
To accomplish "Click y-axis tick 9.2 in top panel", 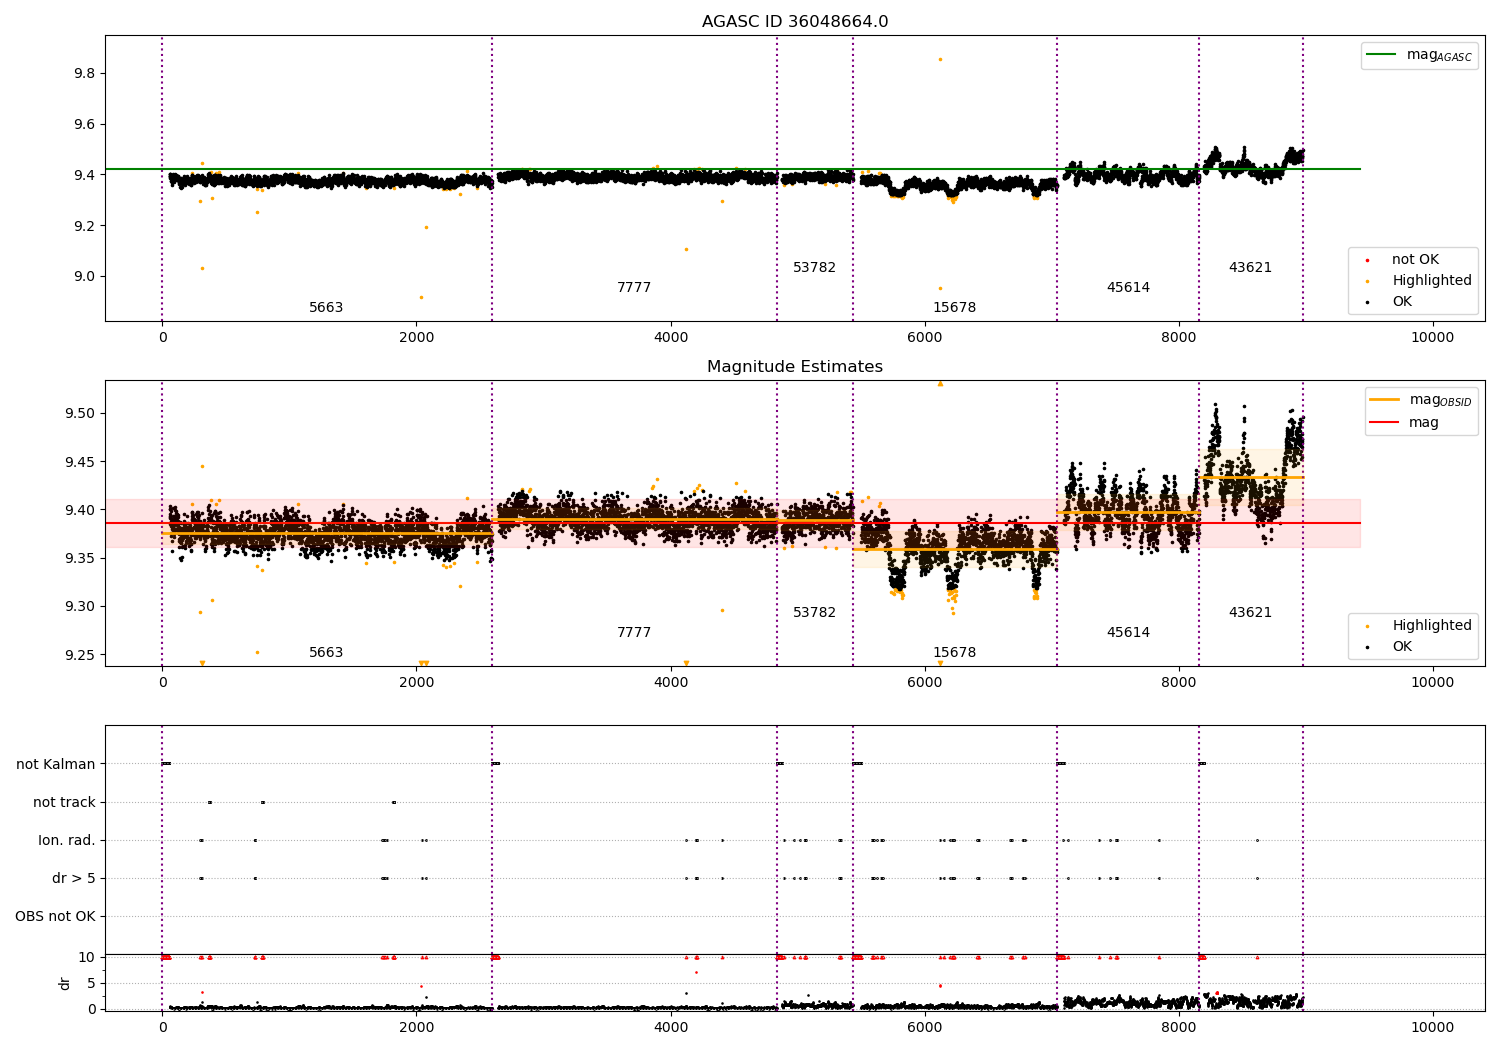I will pos(84,226).
